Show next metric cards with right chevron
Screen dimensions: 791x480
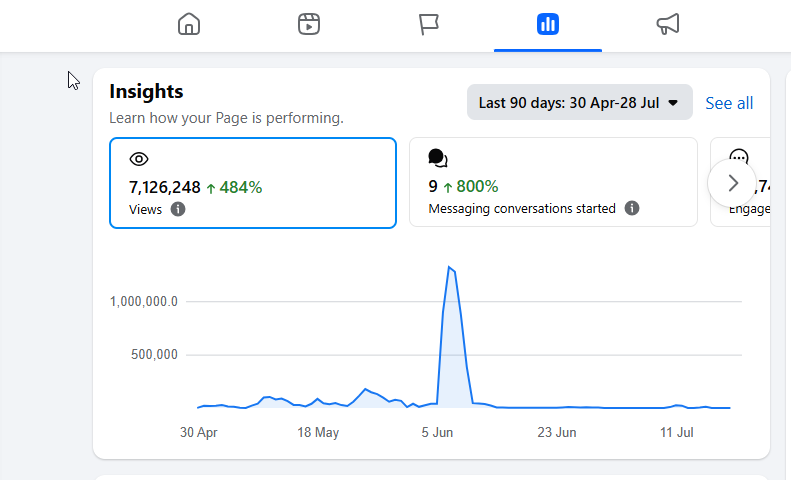(732, 183)
